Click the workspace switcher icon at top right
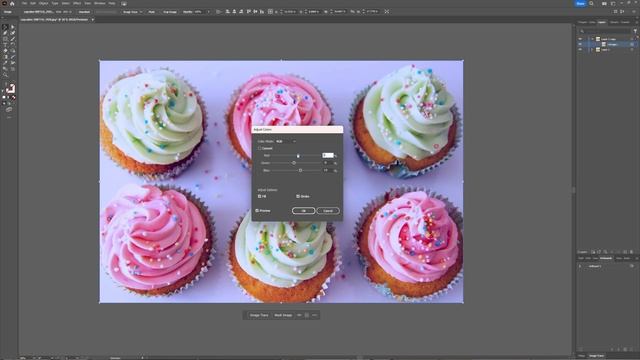The image size is (640, 360). pyautogui.click(x=613, y=4)
